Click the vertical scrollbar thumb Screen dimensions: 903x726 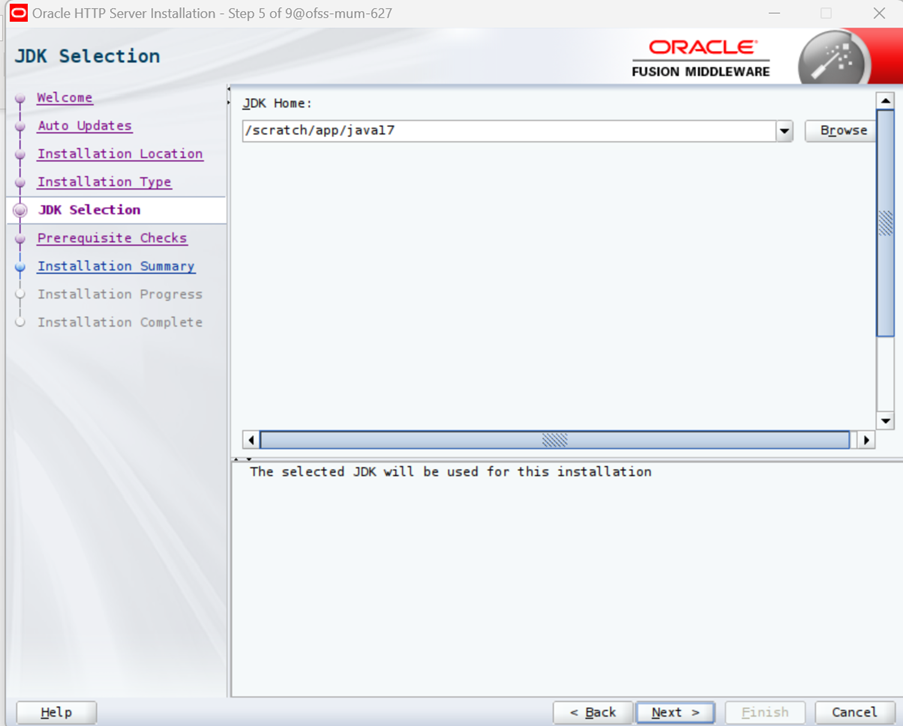(885, 222)
